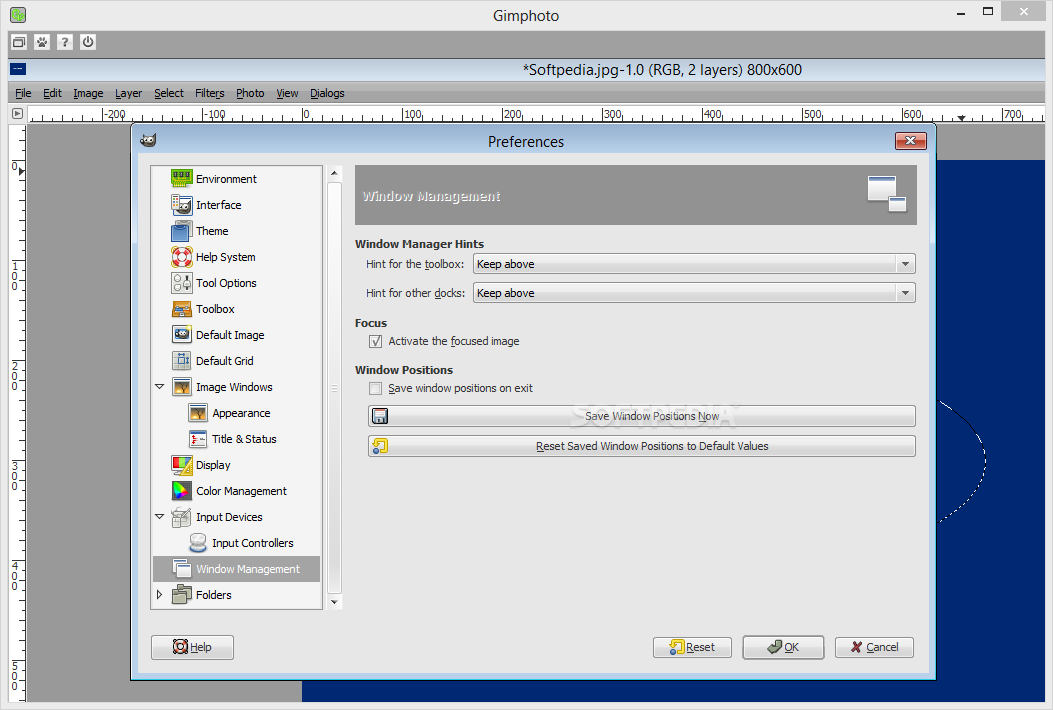Click the image window menu button icon
Screen dimensions: 1053x710
[18, 69]
